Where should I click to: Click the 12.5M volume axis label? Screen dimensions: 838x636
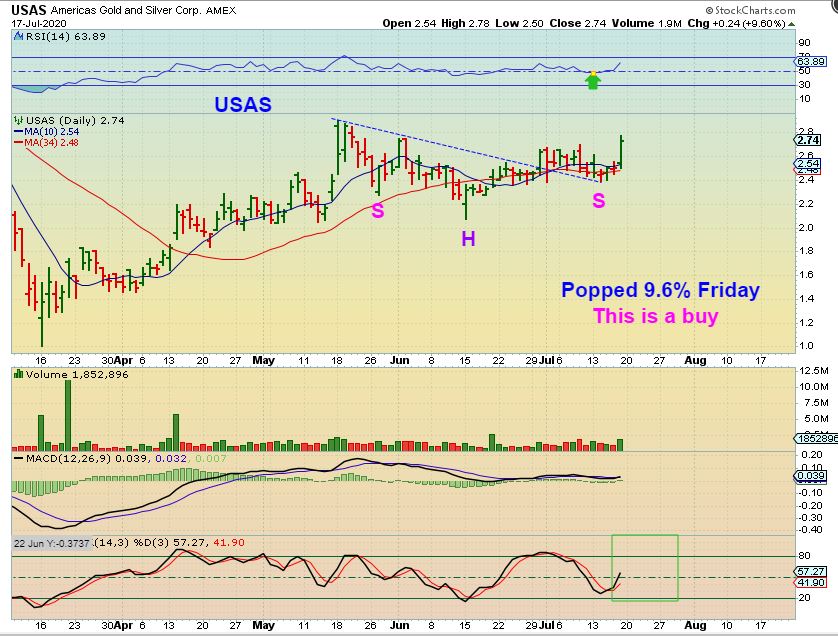[x=813, y=370]
